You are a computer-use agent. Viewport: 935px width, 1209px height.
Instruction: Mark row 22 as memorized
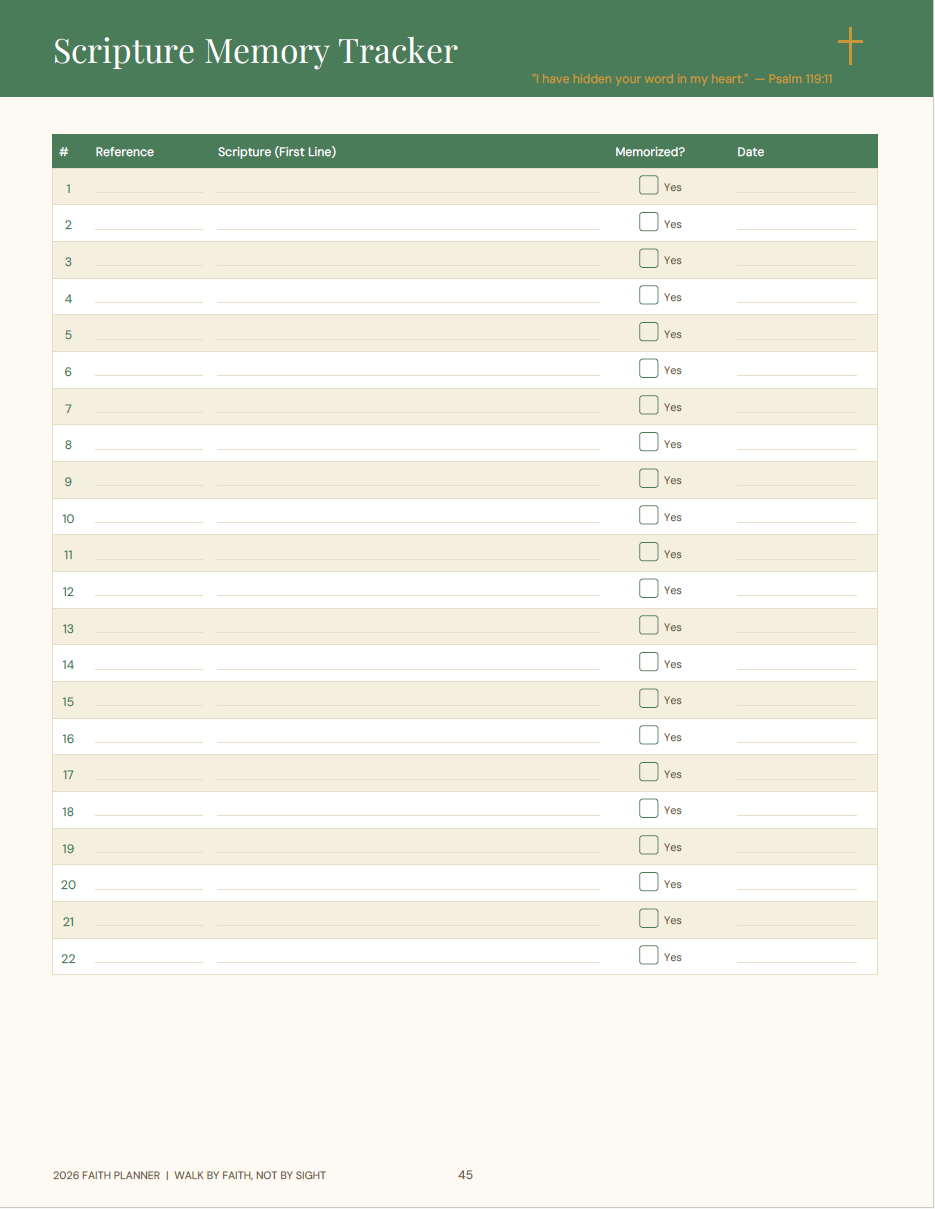pyautogui.click(x=649, y=955)
